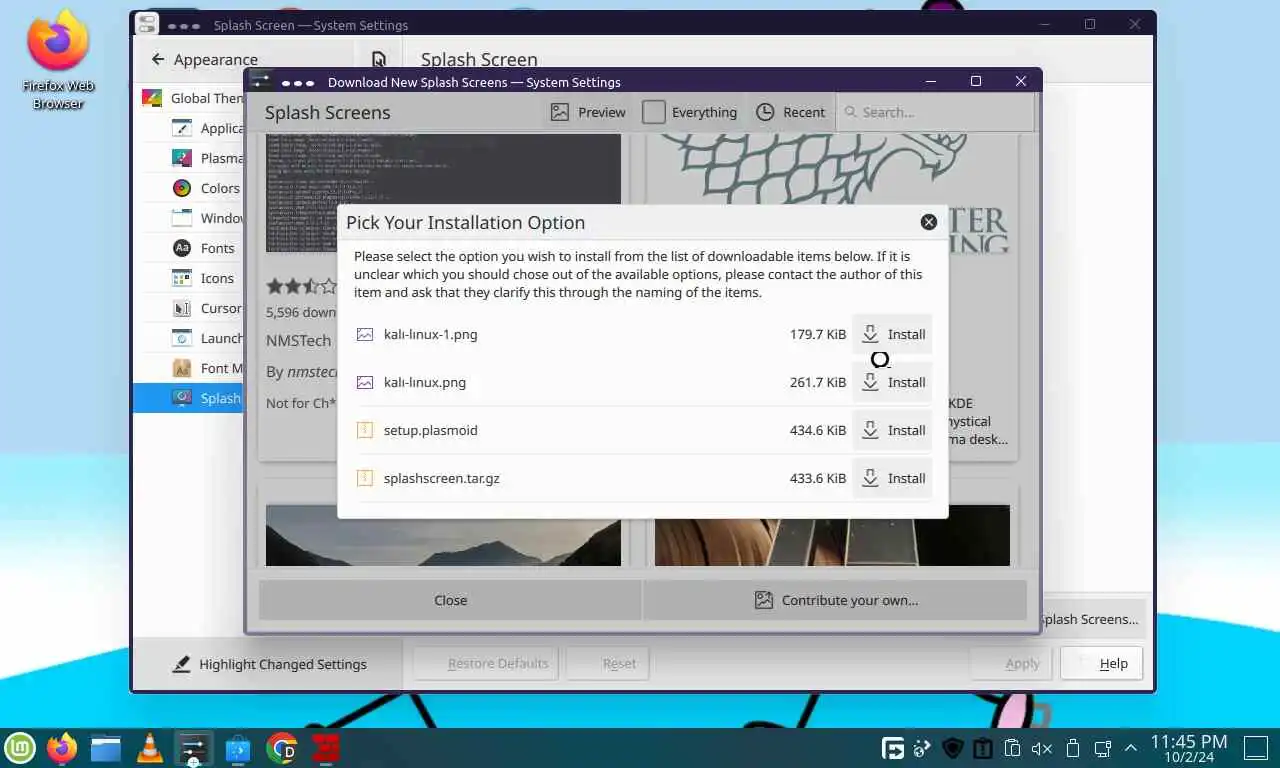Open Plasma Style settings icon
Screen dimensions: 1280x768
click(x=182, y=158)
